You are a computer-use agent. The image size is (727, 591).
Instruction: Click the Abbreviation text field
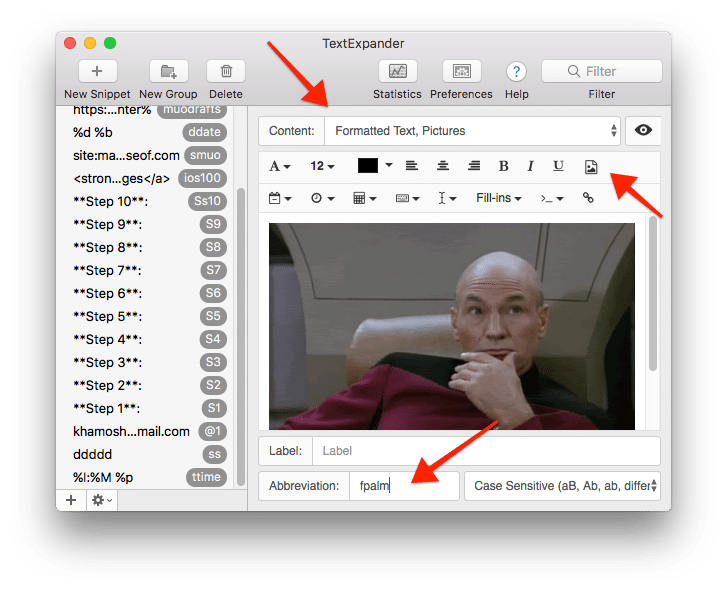403,486
